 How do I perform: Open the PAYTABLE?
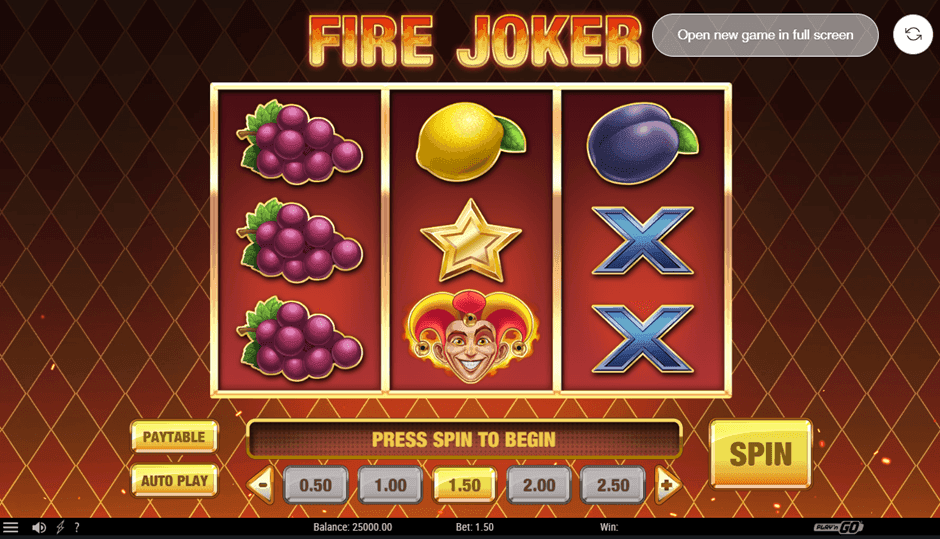click(x=174, y=436)
